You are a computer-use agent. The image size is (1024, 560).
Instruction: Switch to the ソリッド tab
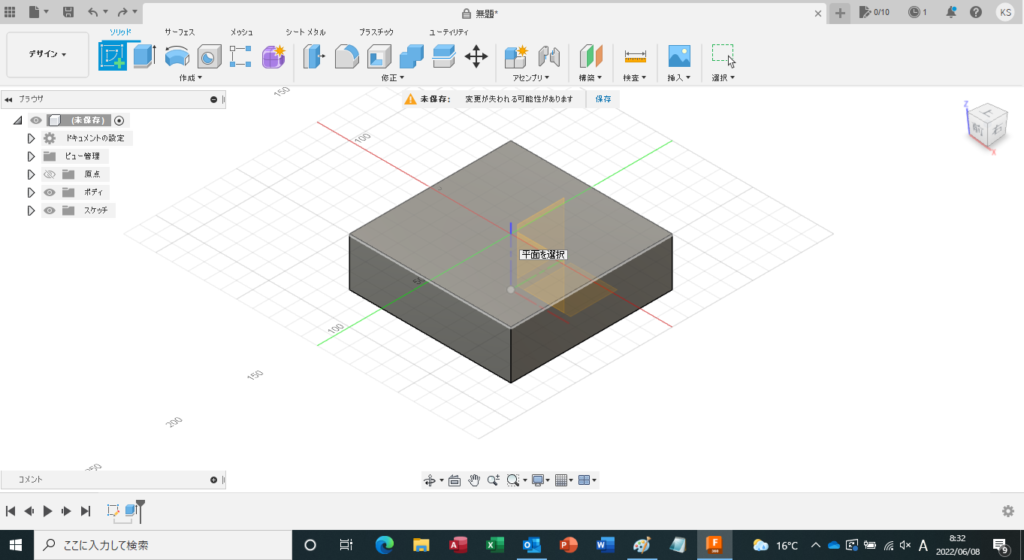point(120,32)
